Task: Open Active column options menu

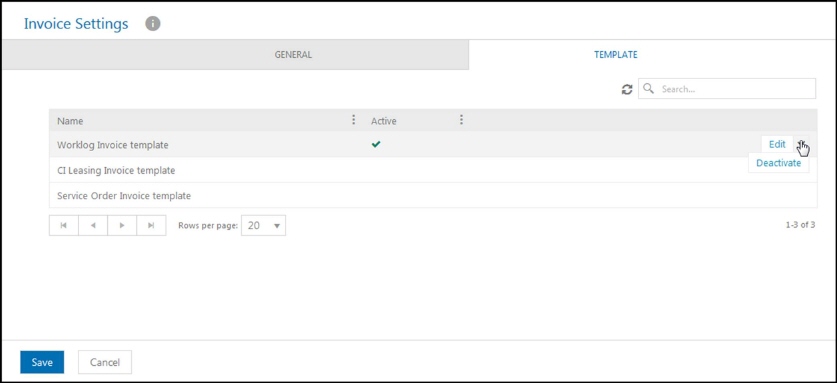Action: pos(461,120)
